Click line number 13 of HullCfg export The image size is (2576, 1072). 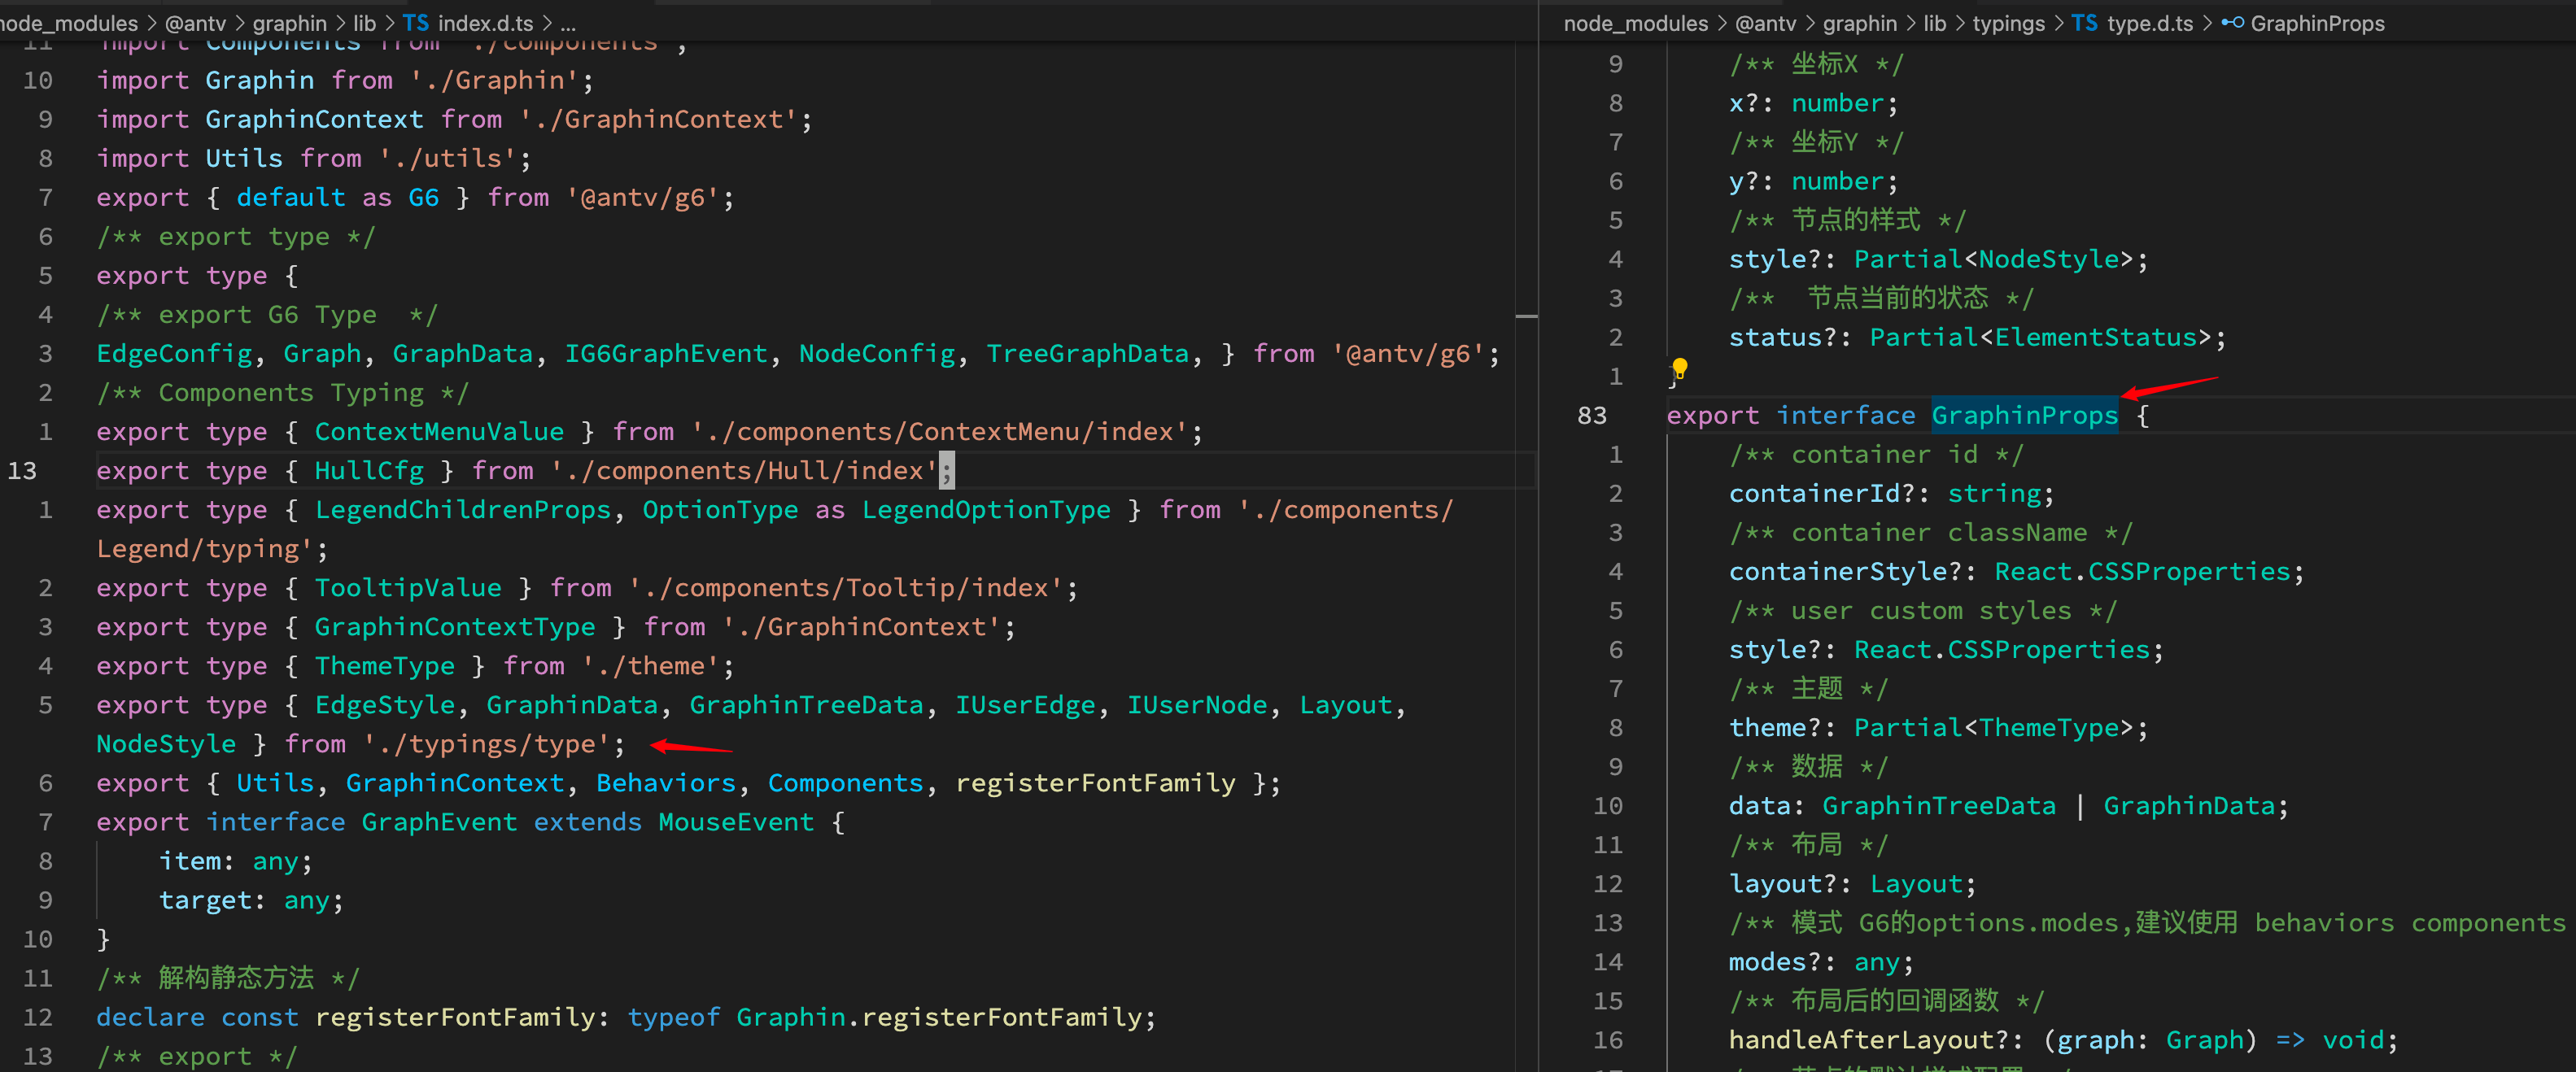[x=22, y=471]
